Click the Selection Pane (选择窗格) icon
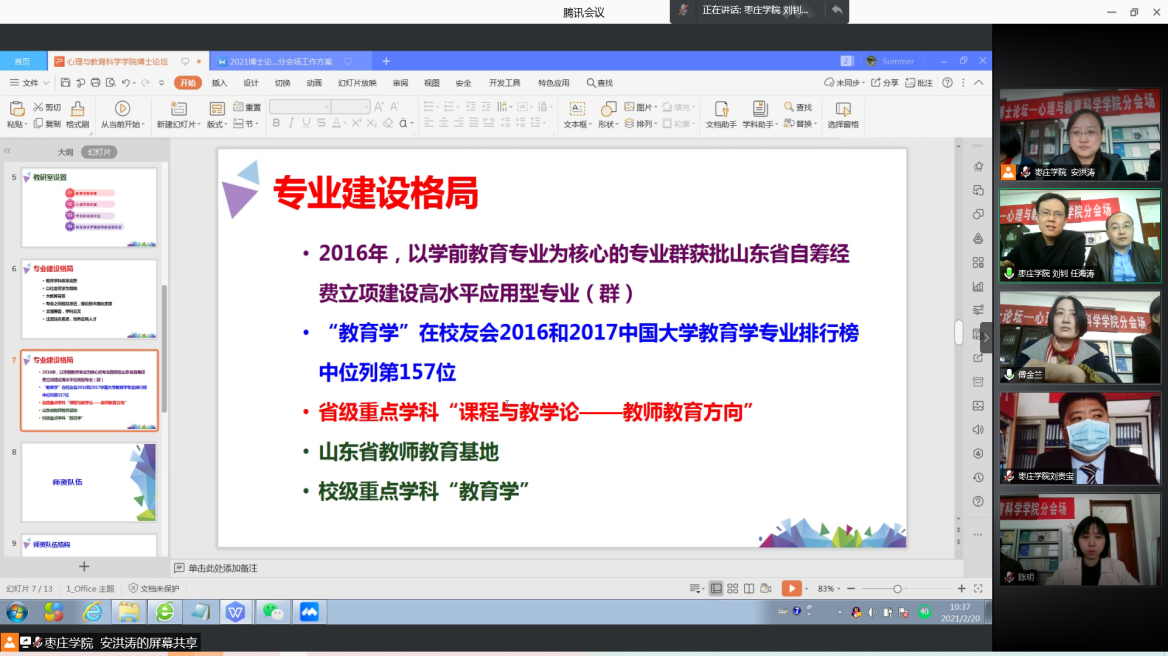Viewport: 1168px width, 656px height. pos(842,108)
